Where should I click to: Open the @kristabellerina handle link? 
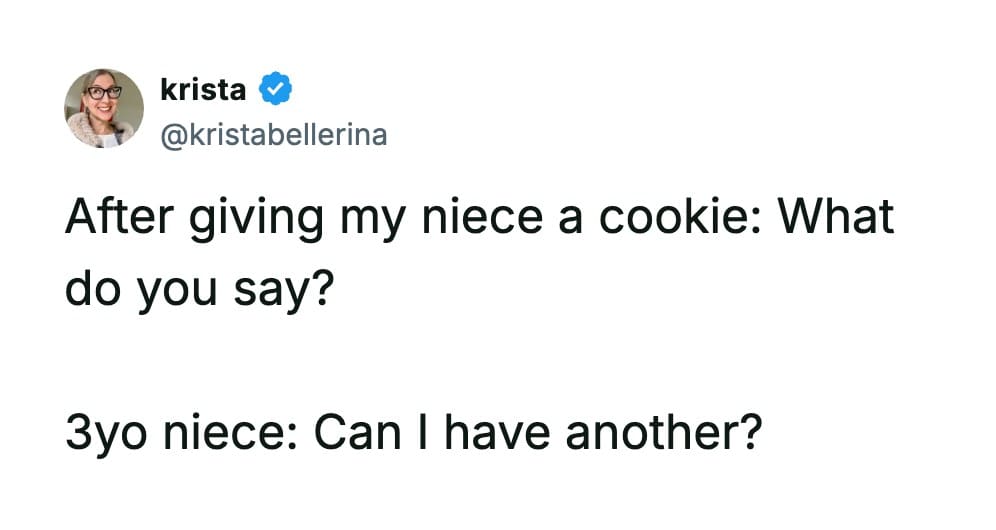click(272, 134)
